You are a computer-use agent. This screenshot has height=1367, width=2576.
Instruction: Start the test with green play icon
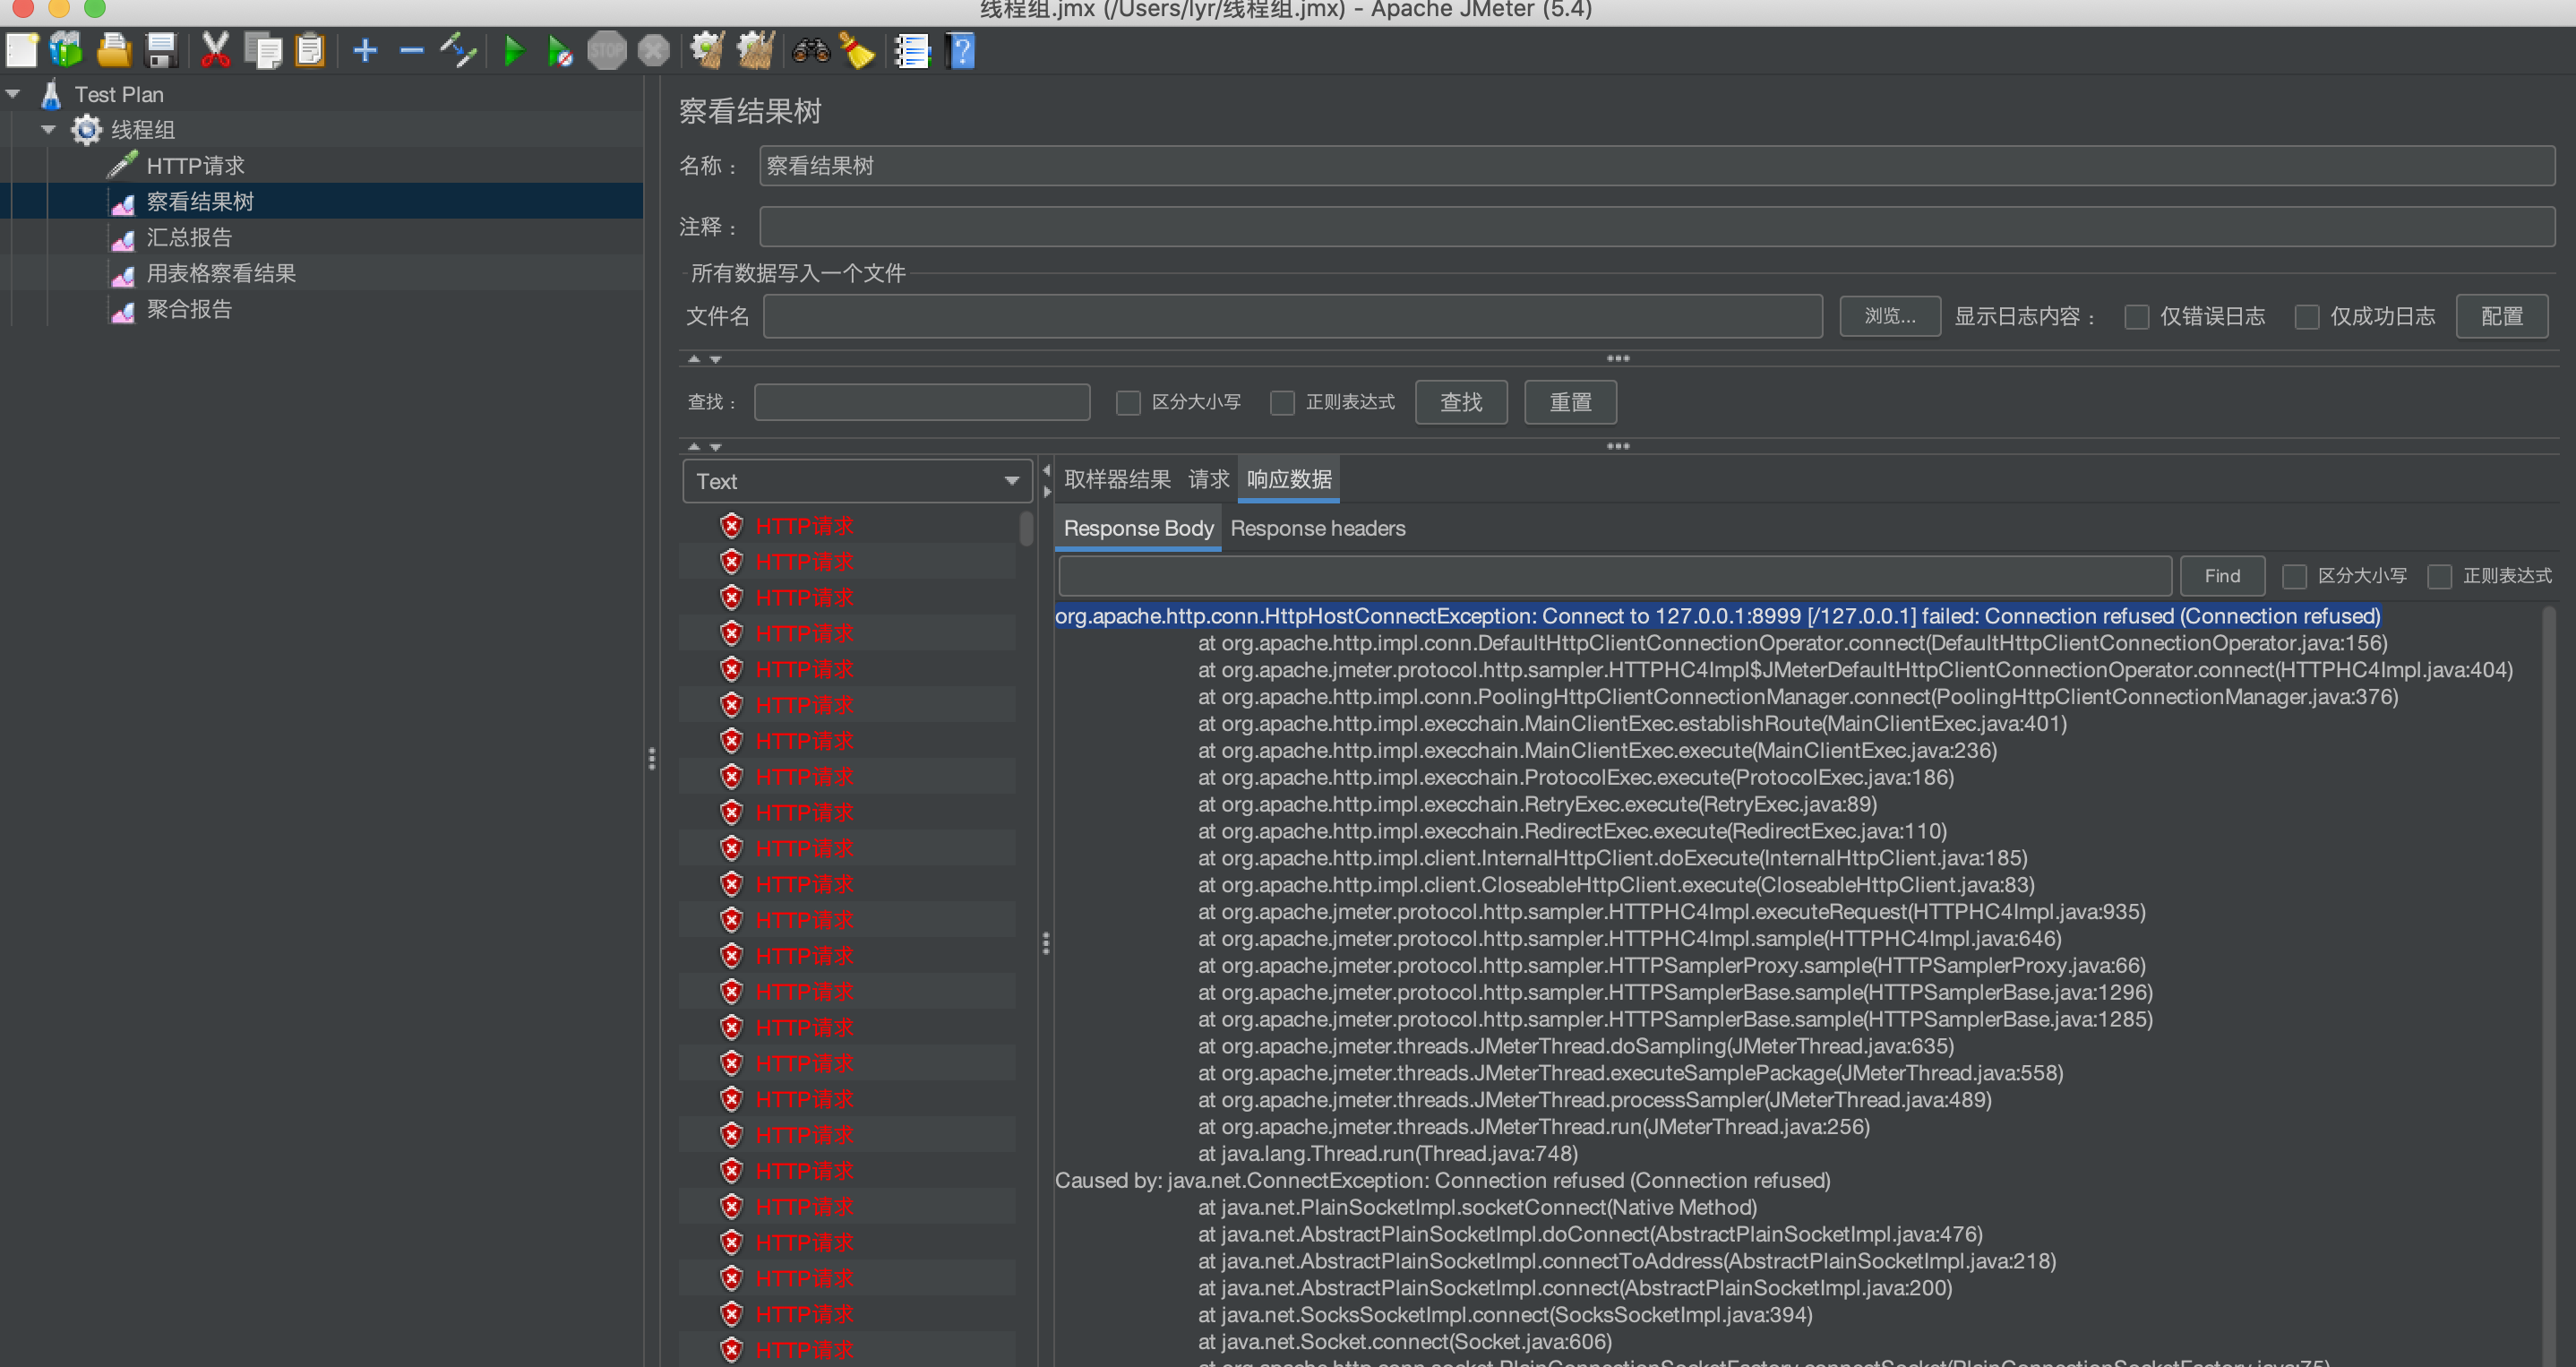click(x=514, y=50)
